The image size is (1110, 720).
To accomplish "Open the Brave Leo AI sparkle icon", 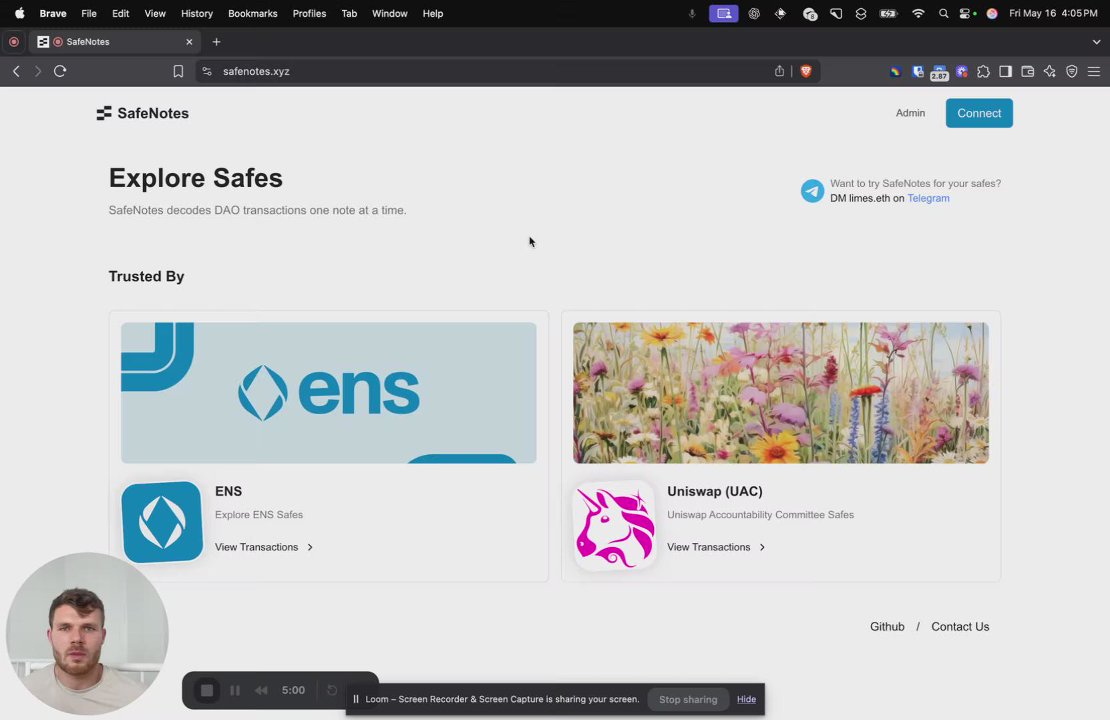I will 1049,72.
